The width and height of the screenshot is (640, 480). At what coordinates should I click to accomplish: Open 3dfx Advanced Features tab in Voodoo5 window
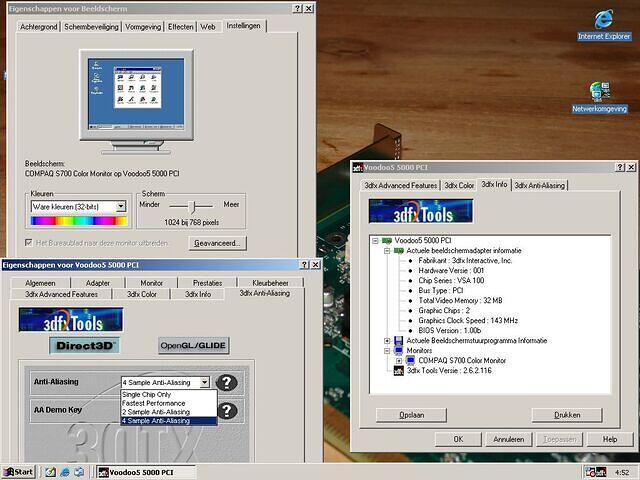point(400,185)
